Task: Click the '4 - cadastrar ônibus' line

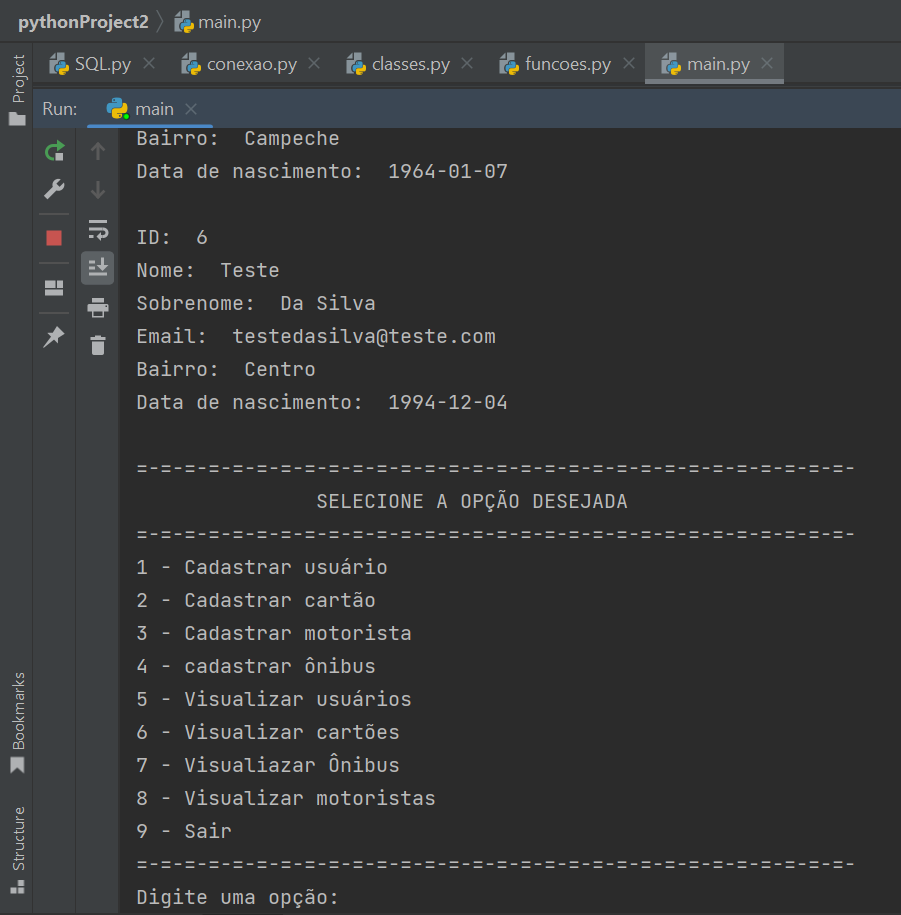Action: (x=256, y=666)
